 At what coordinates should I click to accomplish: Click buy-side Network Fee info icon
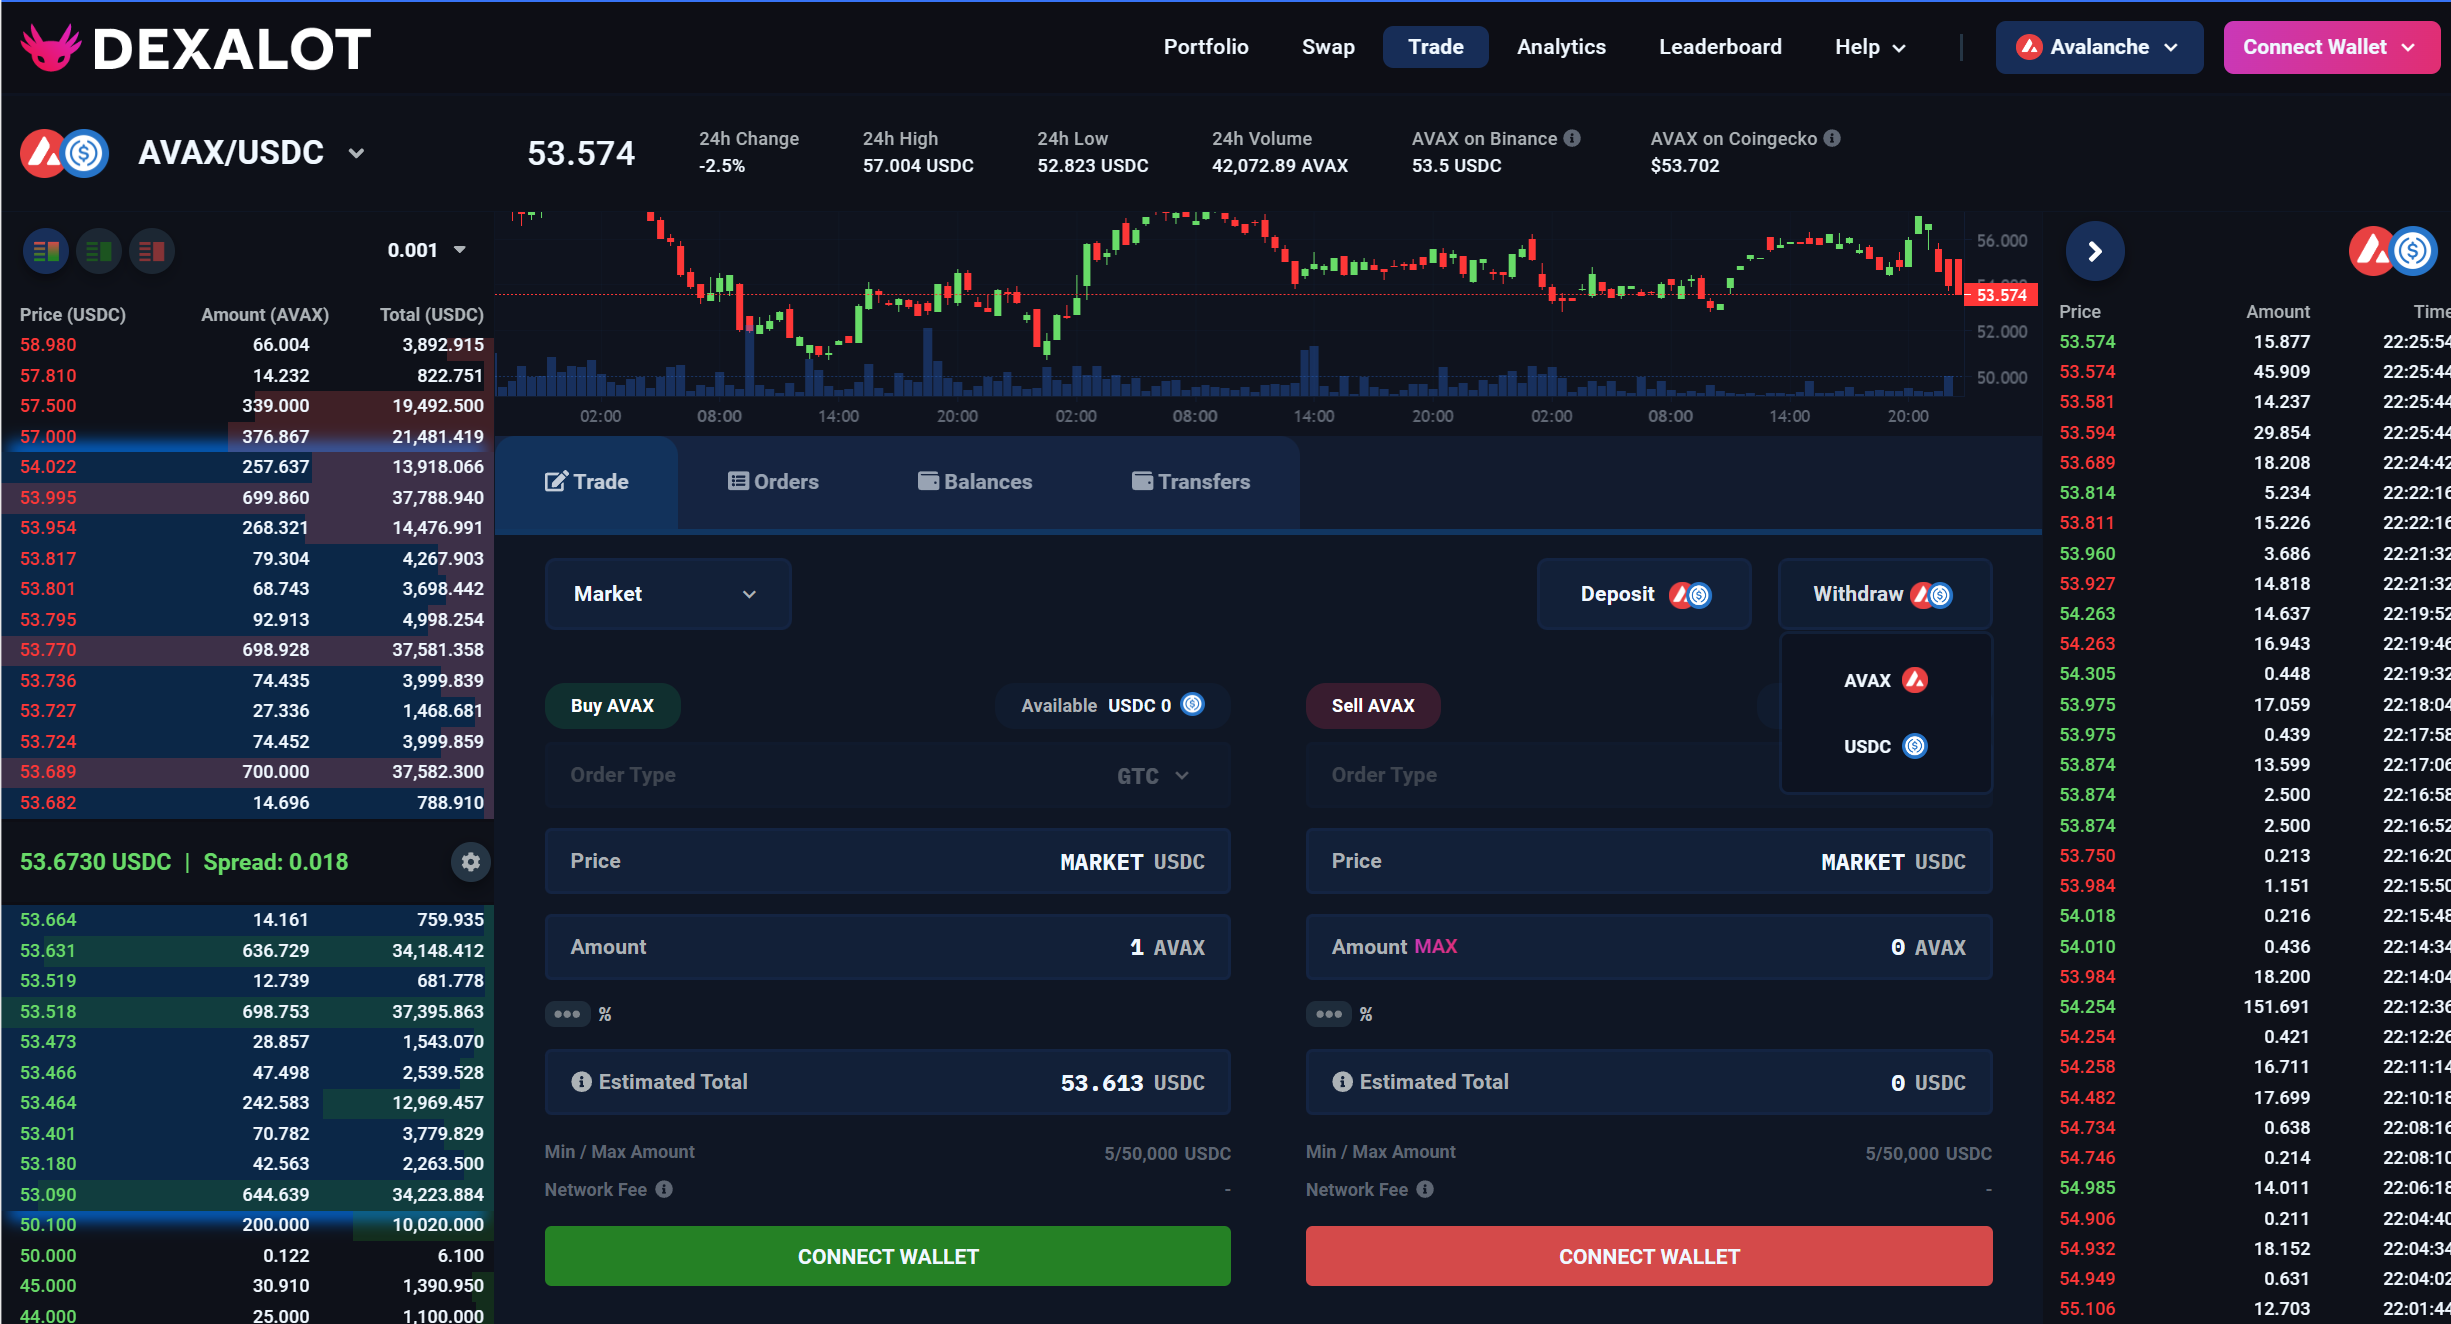click(664, 1189)
